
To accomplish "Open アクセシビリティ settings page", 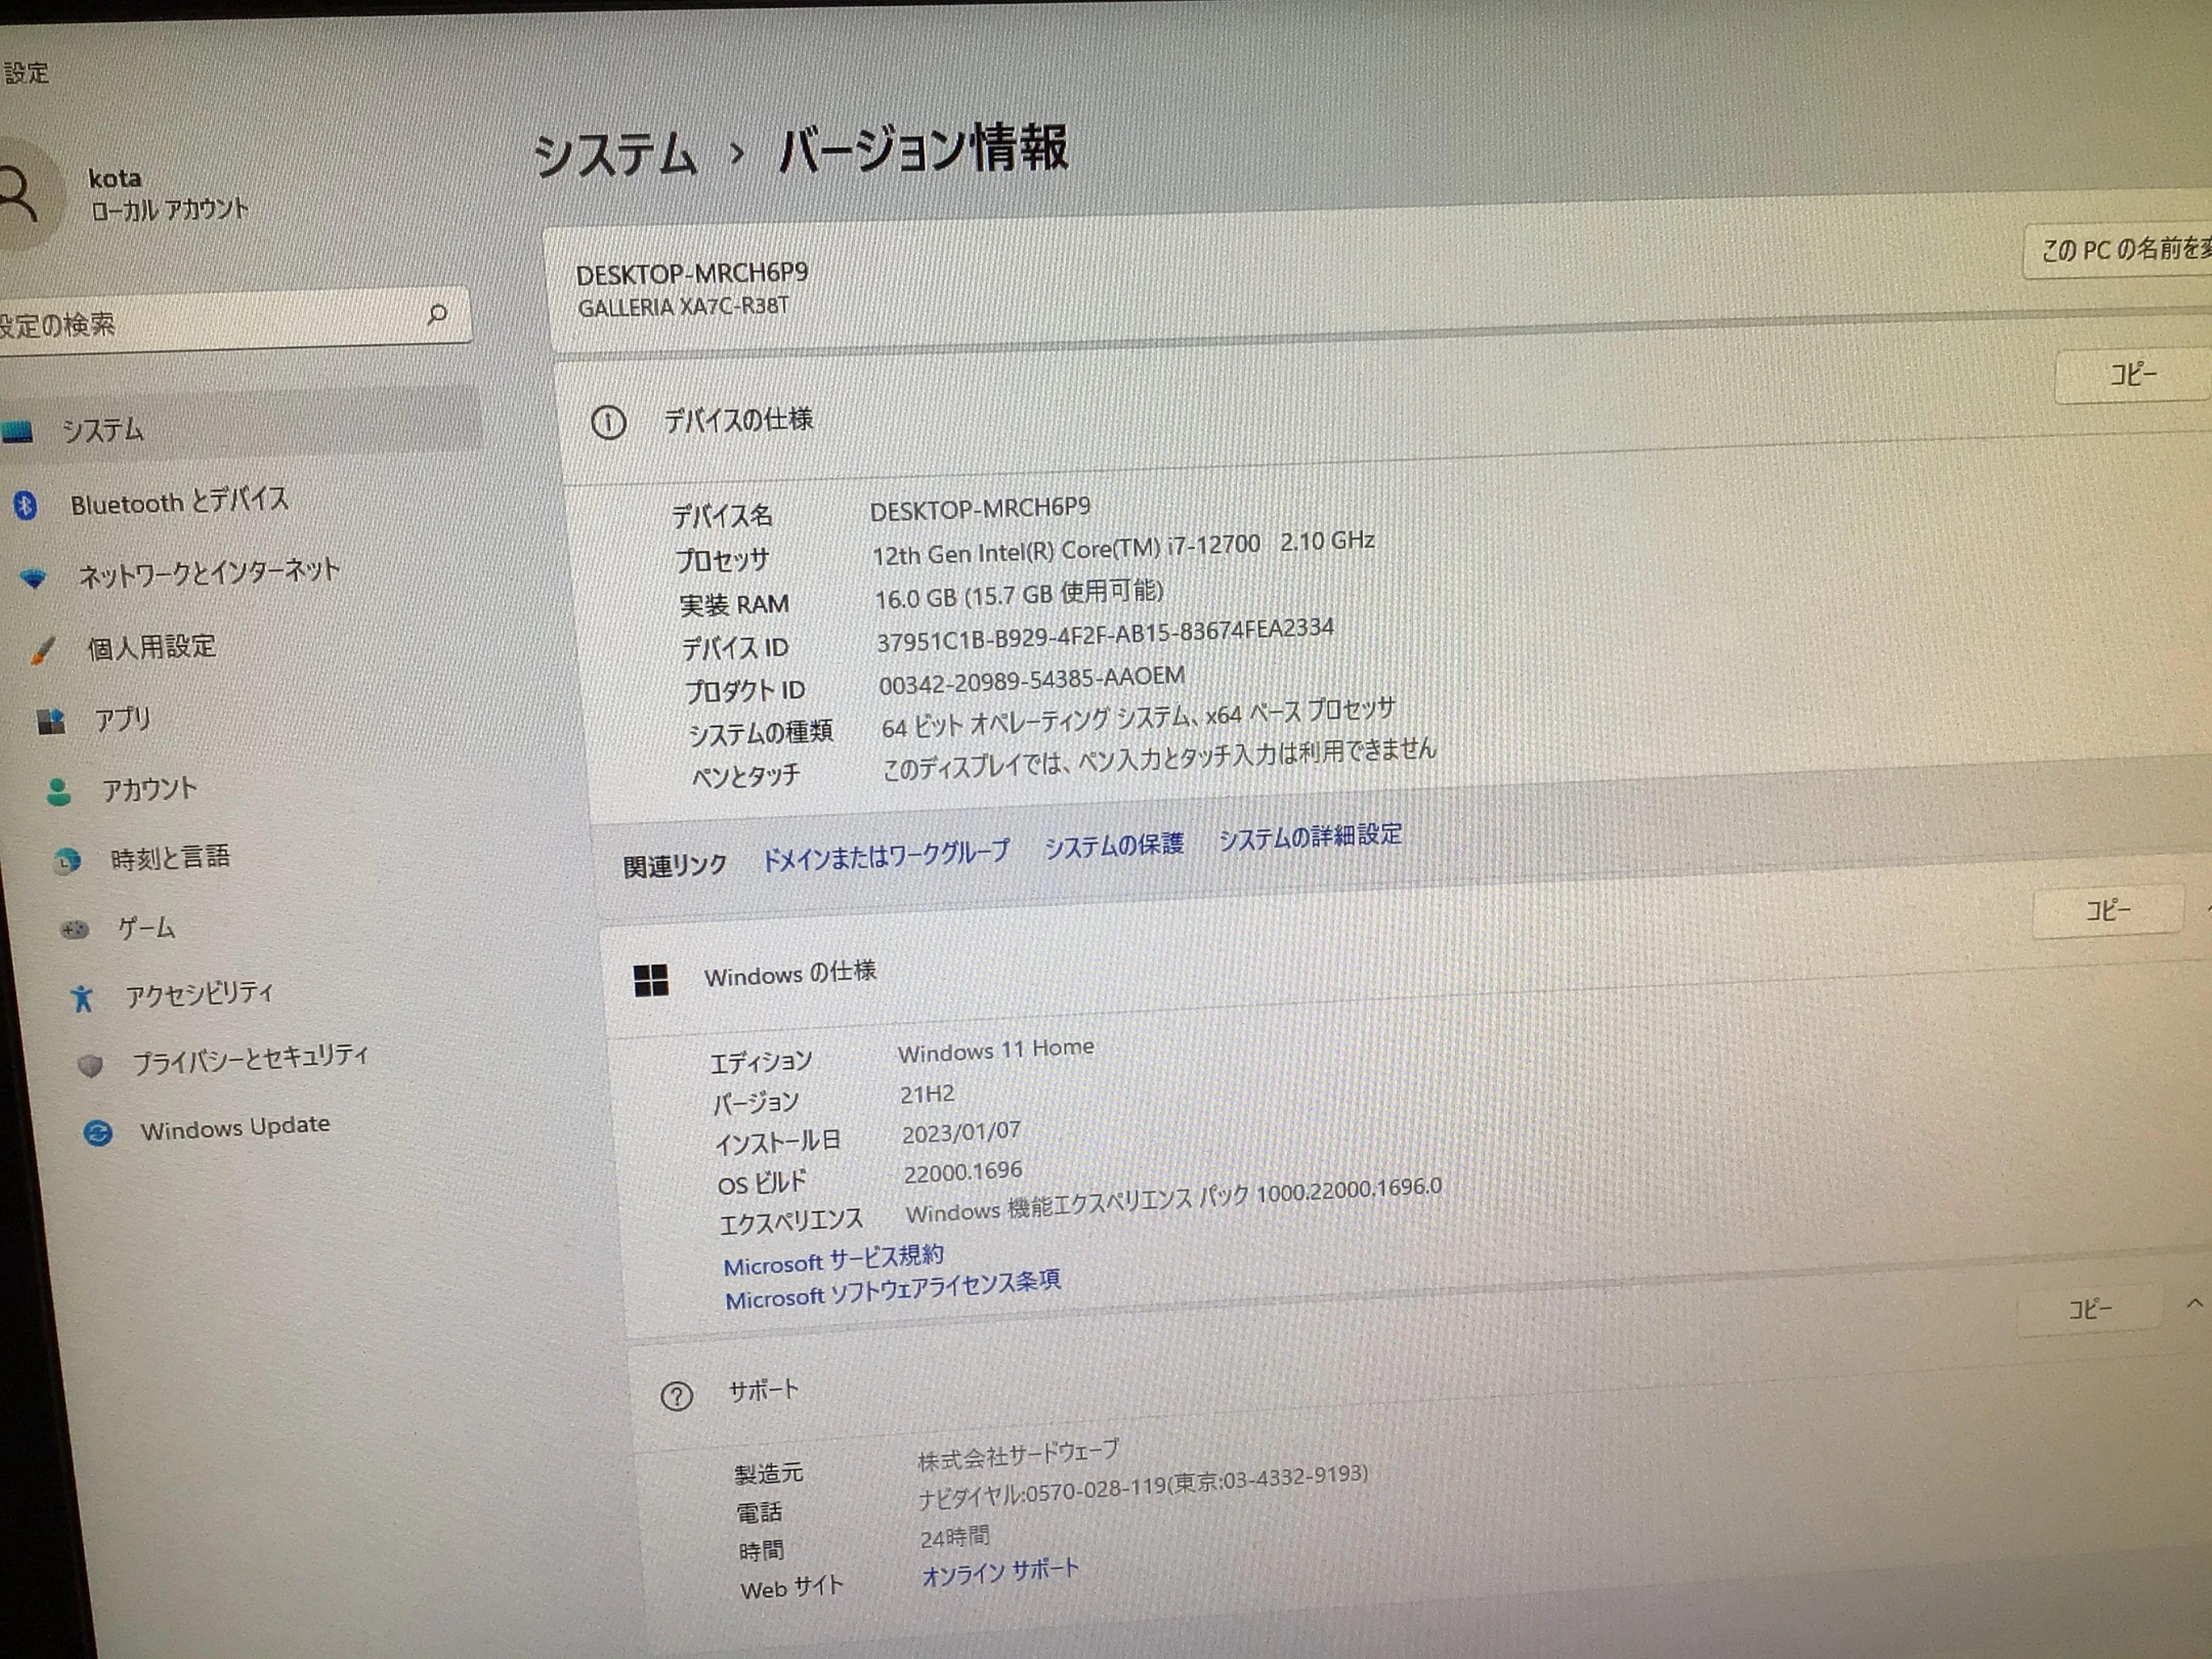I will (199, 993).
